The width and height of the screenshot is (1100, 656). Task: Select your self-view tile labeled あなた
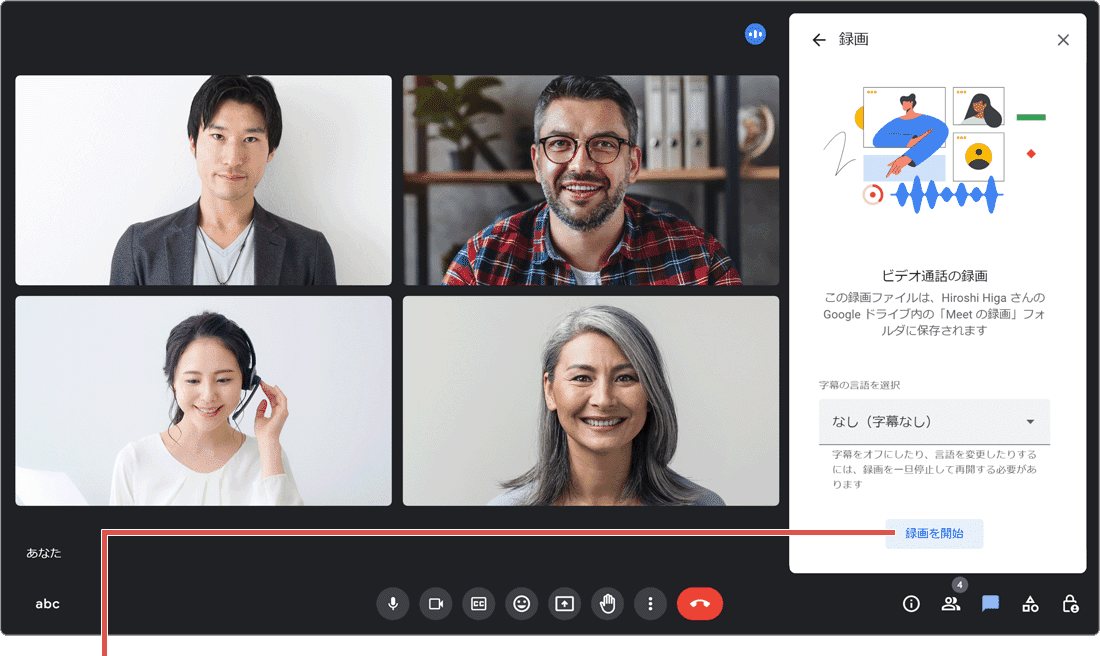pyautogui.click(x=44, y=551)
